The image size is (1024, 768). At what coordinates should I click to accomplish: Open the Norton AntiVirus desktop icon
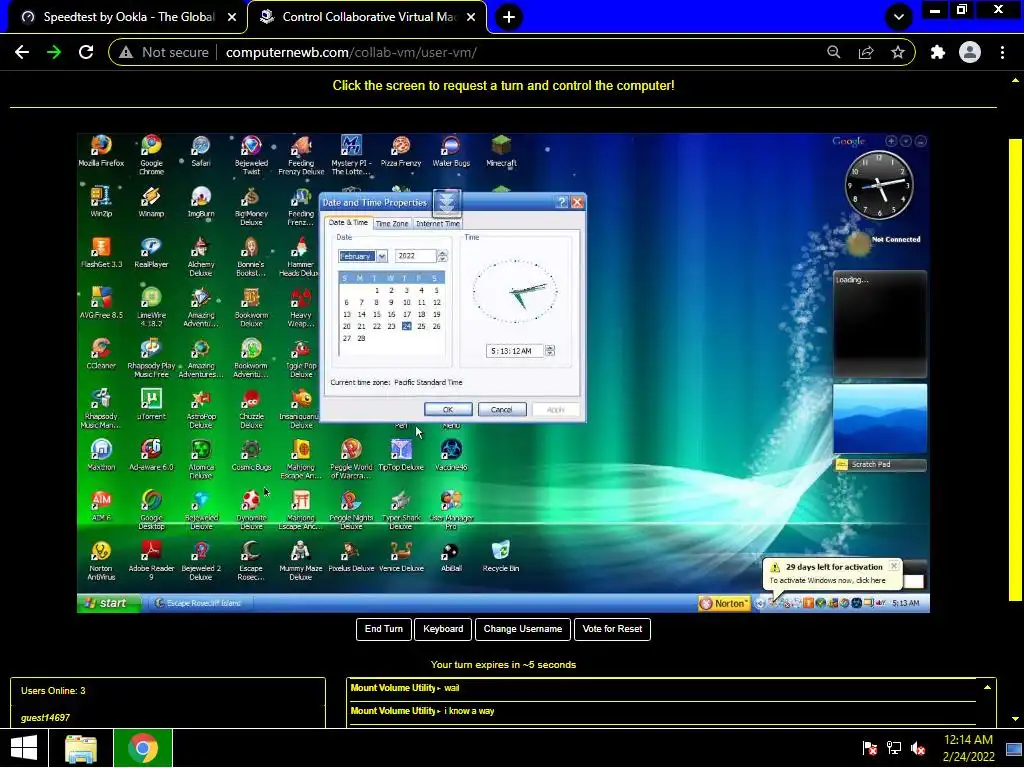click(101, 560)
